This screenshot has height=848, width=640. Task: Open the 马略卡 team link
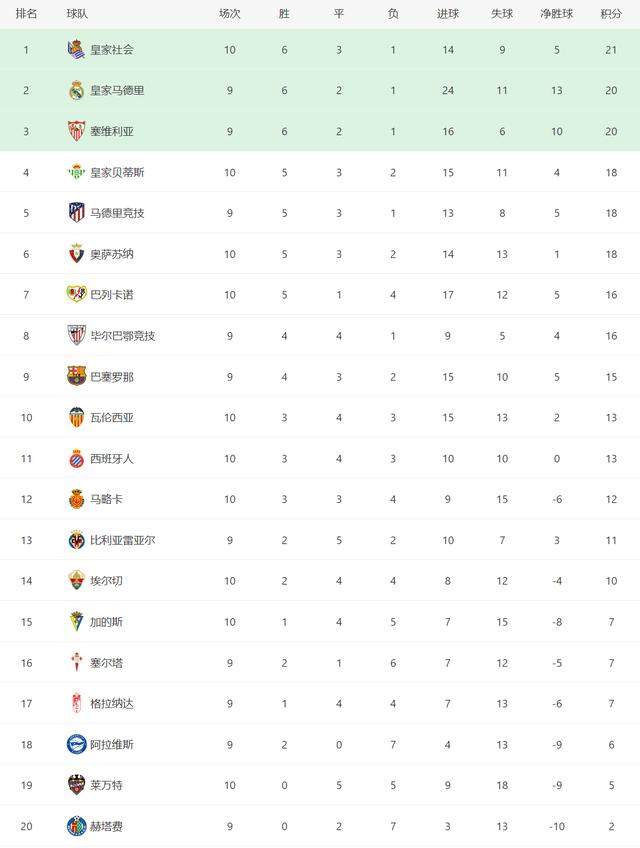(106, 499)
